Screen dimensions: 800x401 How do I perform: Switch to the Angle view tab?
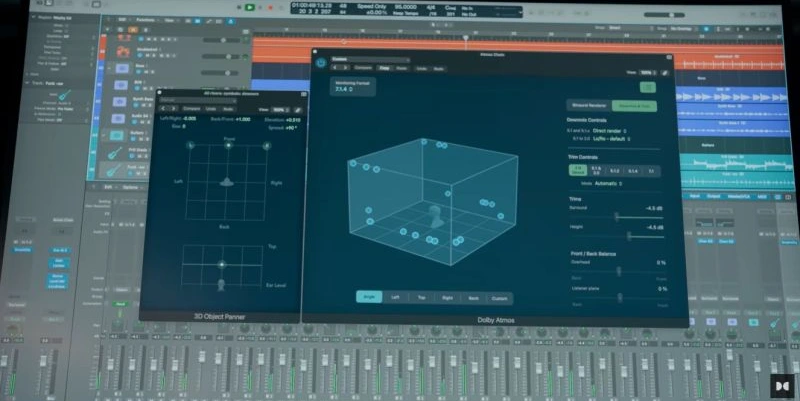[x=371, y=297]
